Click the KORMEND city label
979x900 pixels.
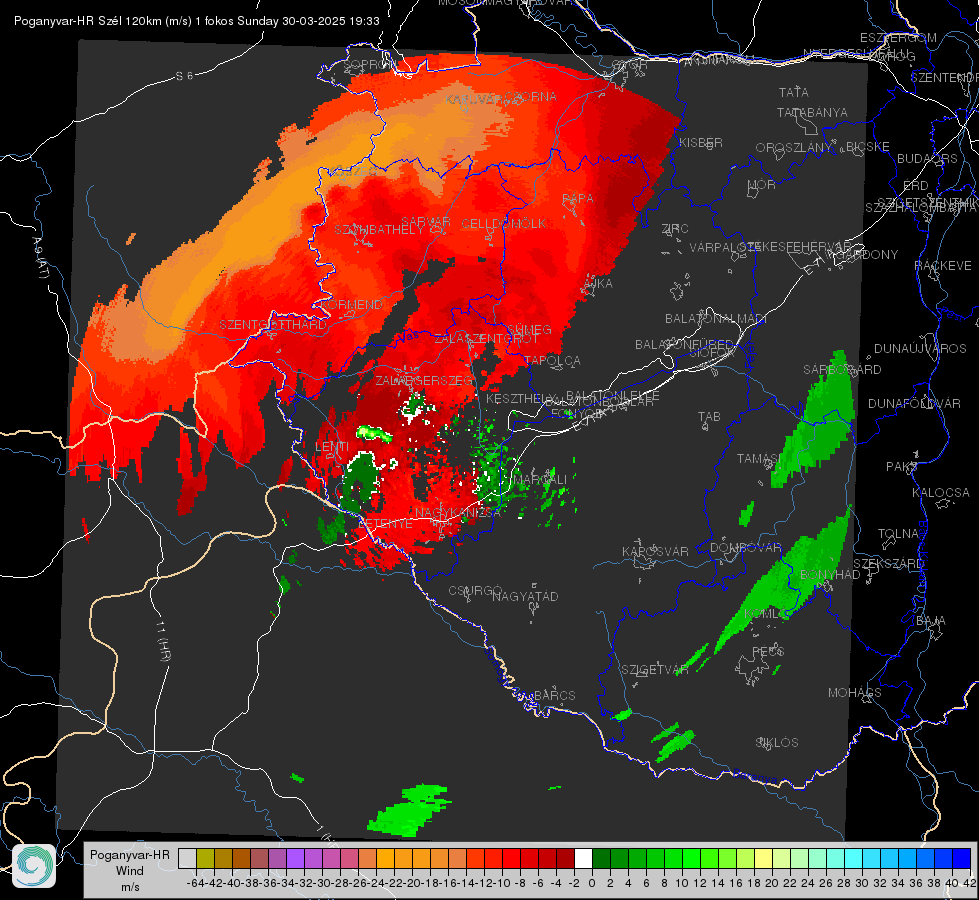click(x=351, y=304)
